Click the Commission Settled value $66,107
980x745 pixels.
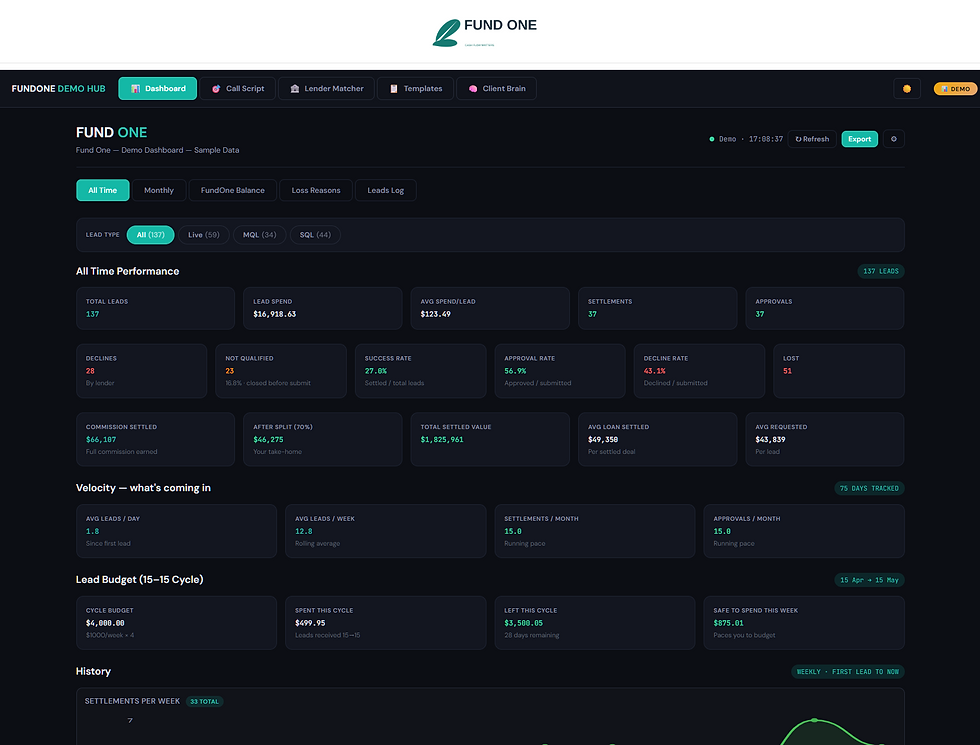coord(101,440)
